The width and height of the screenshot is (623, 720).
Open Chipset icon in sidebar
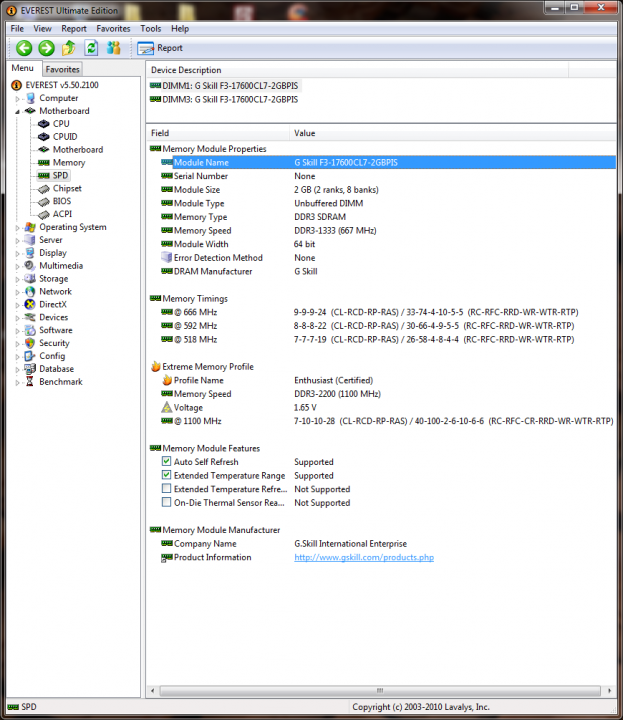44,189
